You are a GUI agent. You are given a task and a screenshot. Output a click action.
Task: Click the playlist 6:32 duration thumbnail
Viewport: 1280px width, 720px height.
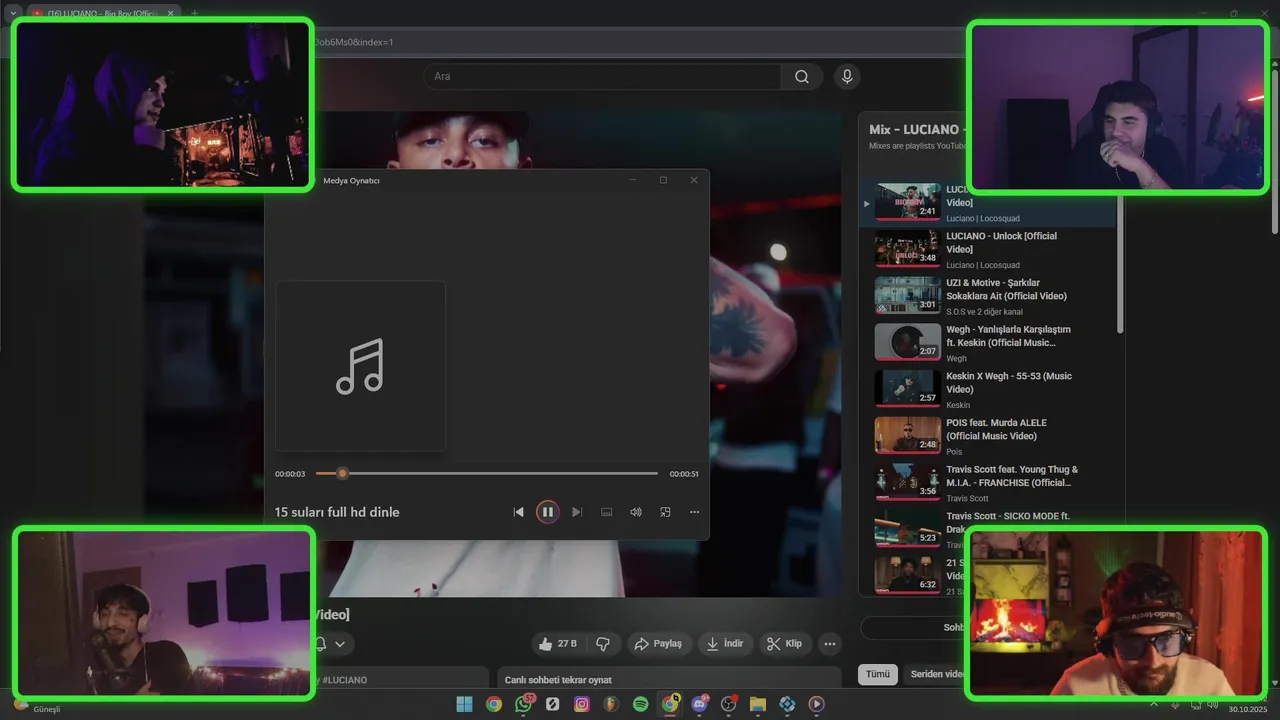[x=908, y=575]
